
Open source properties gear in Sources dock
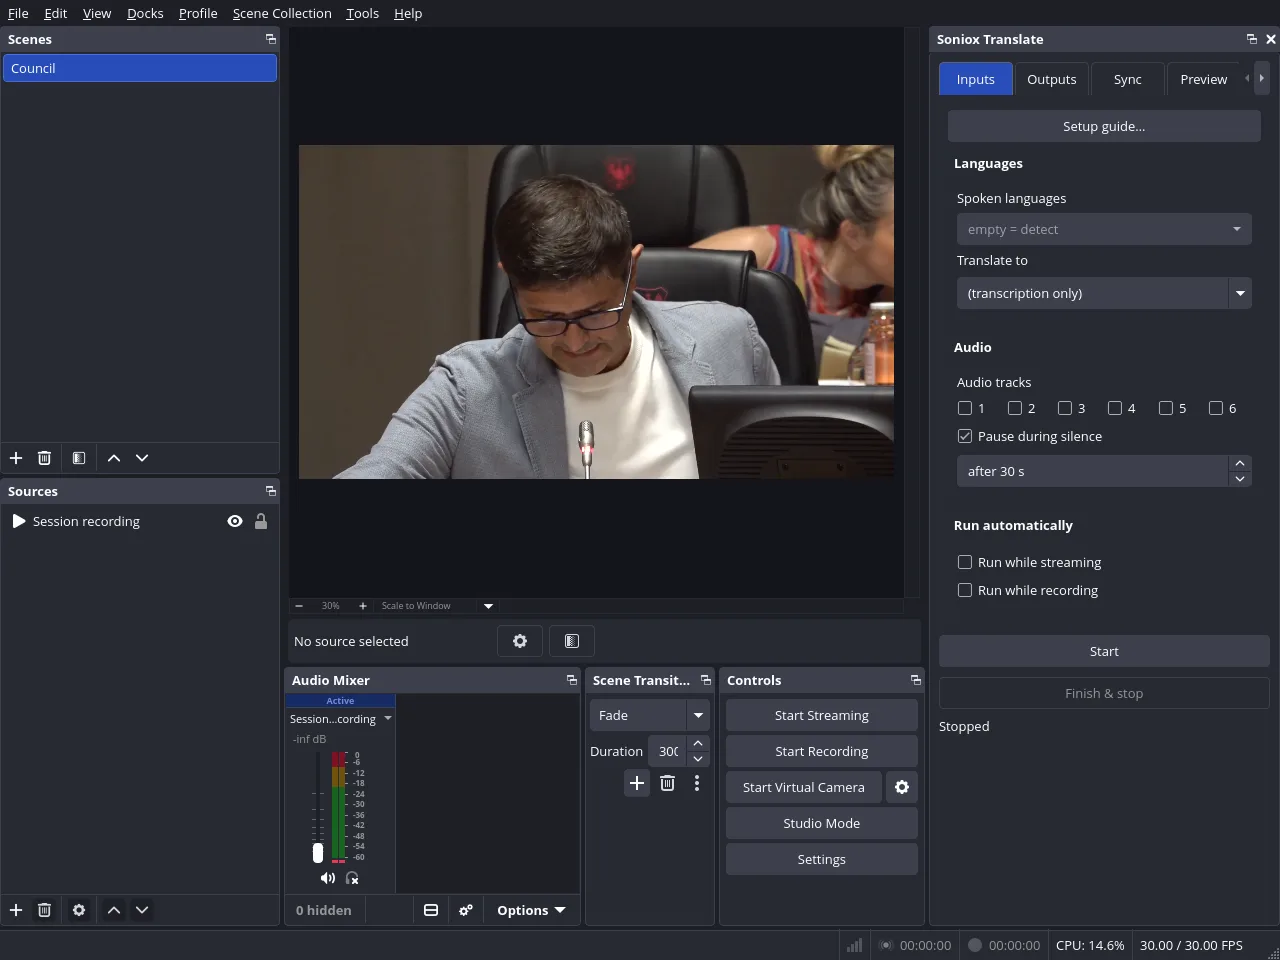tap(79, 910)
